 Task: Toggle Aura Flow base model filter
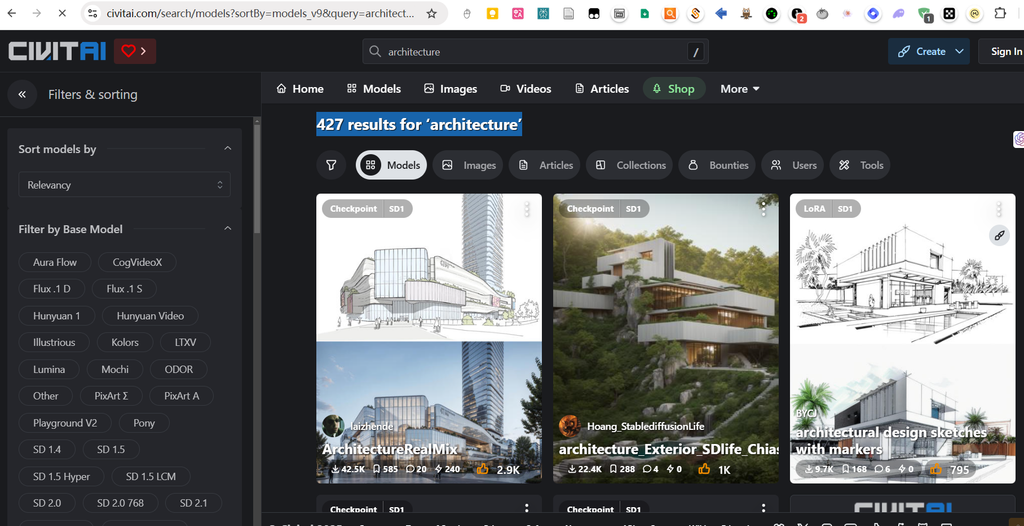coord(55,262)
